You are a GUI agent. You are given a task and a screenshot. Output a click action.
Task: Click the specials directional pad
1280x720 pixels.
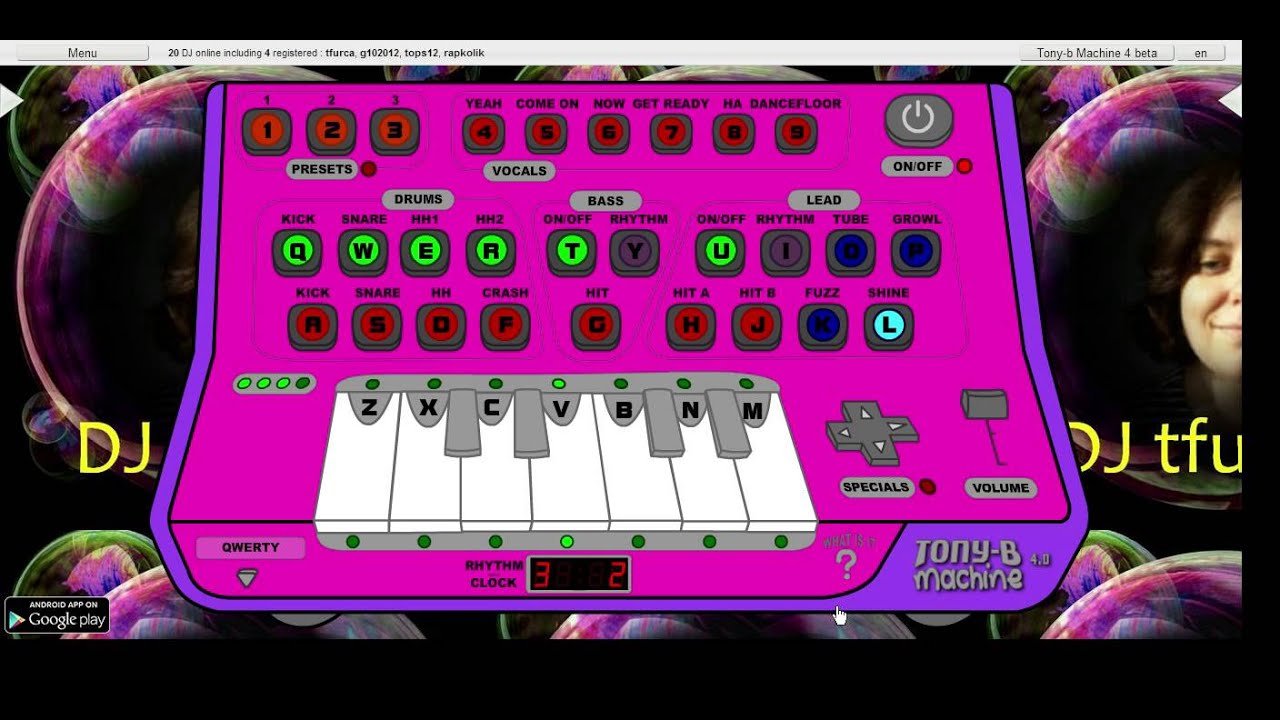click(x=873, y=432)
